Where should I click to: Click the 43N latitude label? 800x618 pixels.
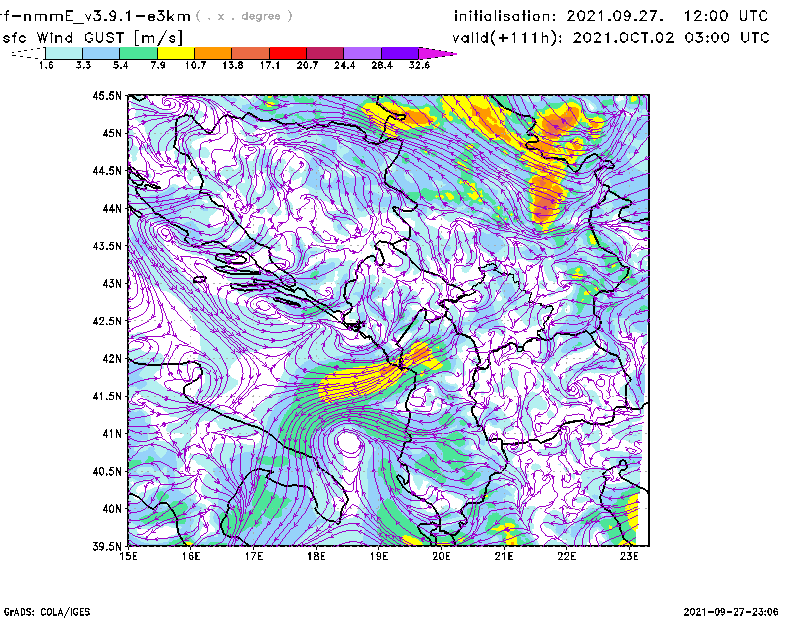coord(112,283)
